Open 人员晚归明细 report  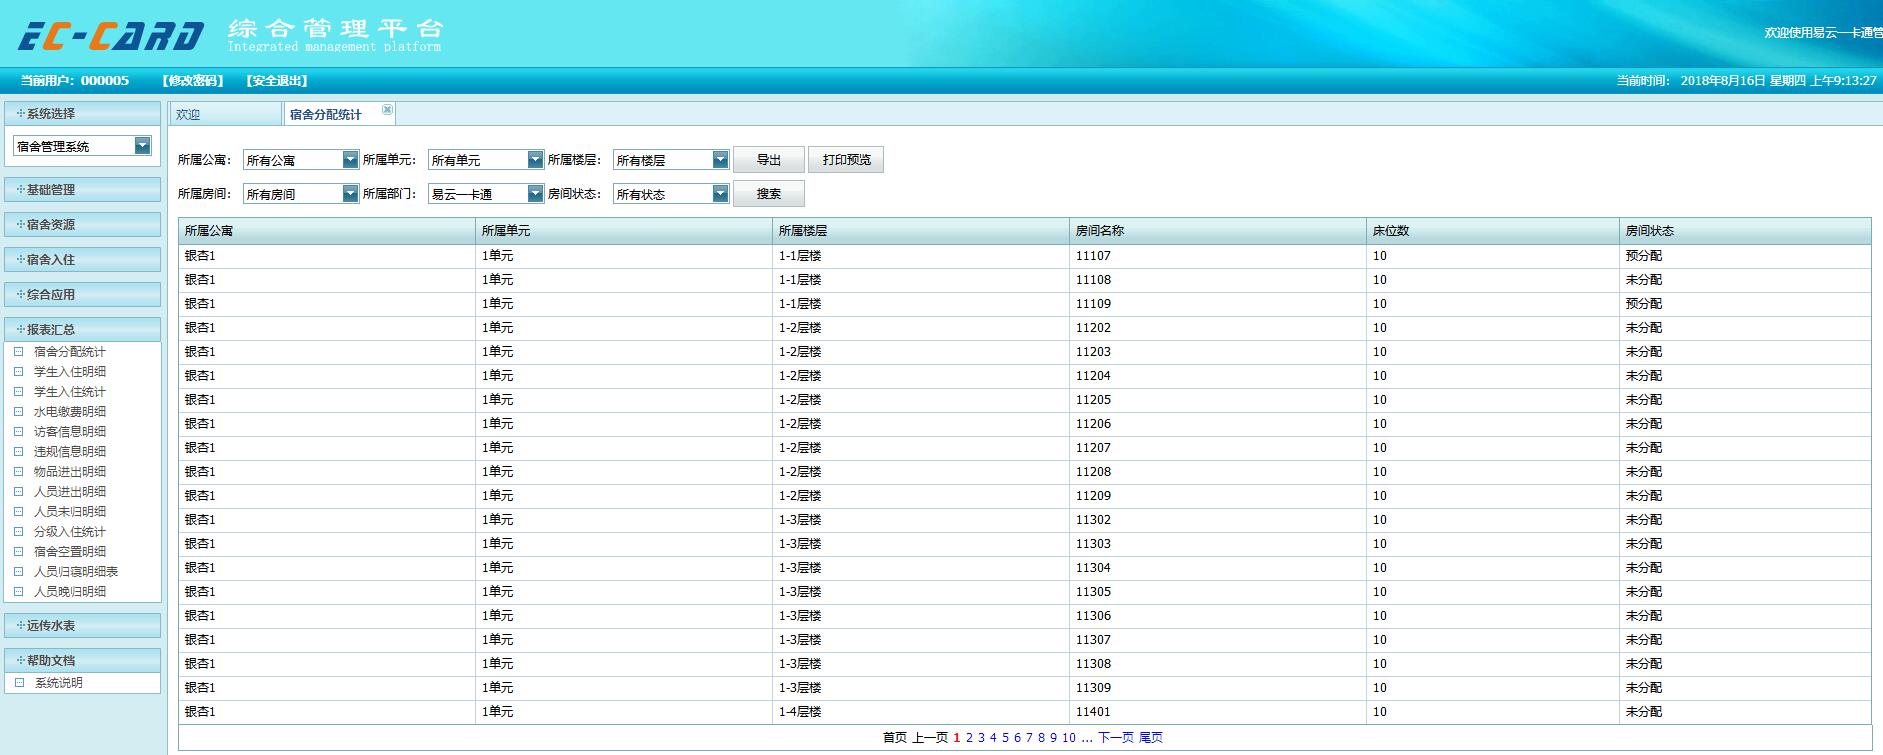(x=69, y=592)
